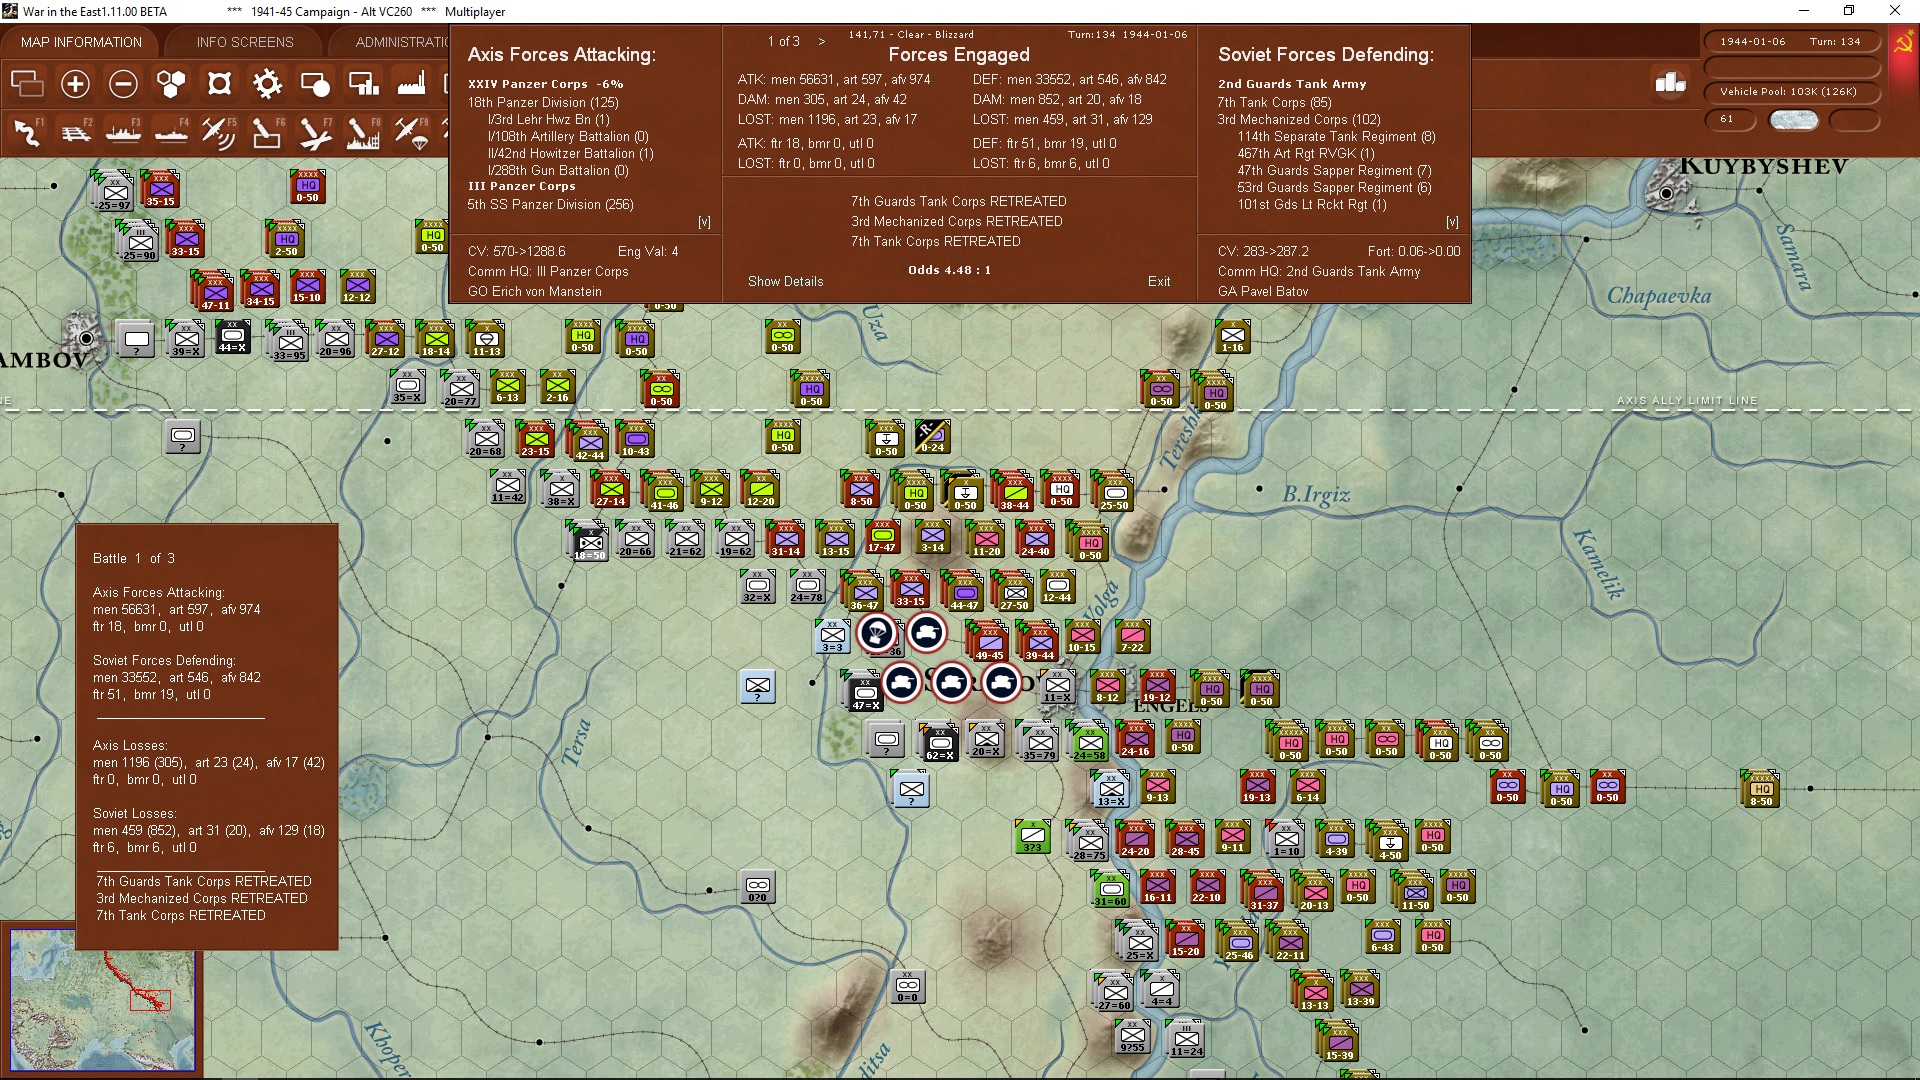Expand Soviet defending forces list arrow

(x=1452, y=222)
